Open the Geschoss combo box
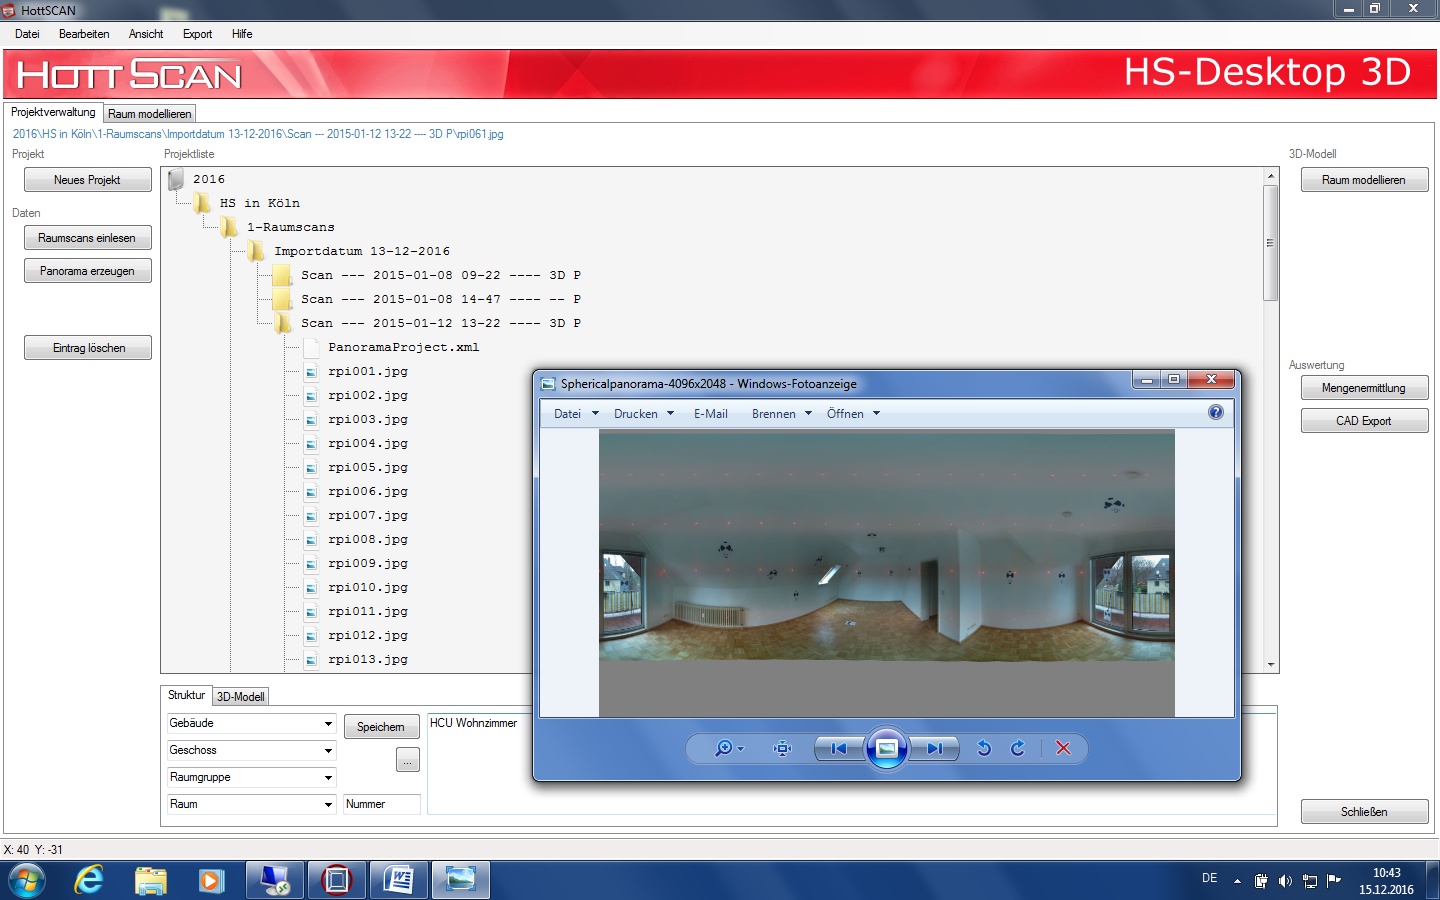 (x=328, y=750)
